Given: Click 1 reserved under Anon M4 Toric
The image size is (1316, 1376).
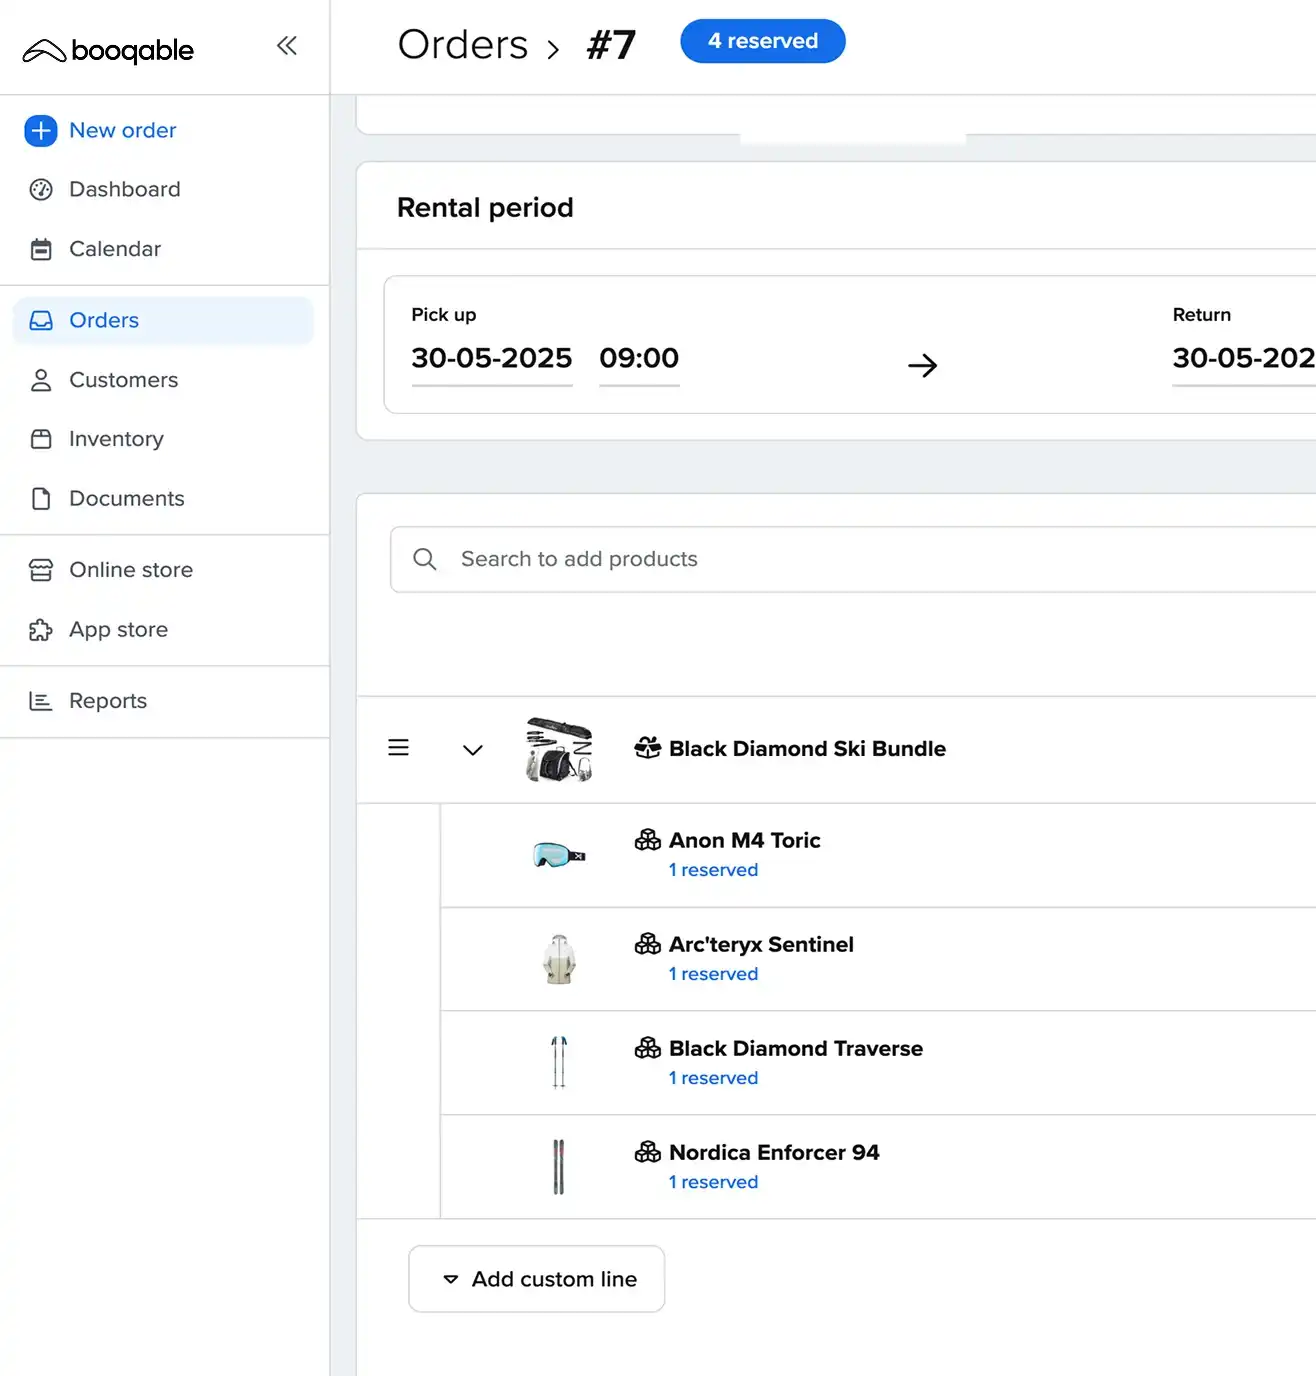Looking at the screenshot, I should [713, 870].
